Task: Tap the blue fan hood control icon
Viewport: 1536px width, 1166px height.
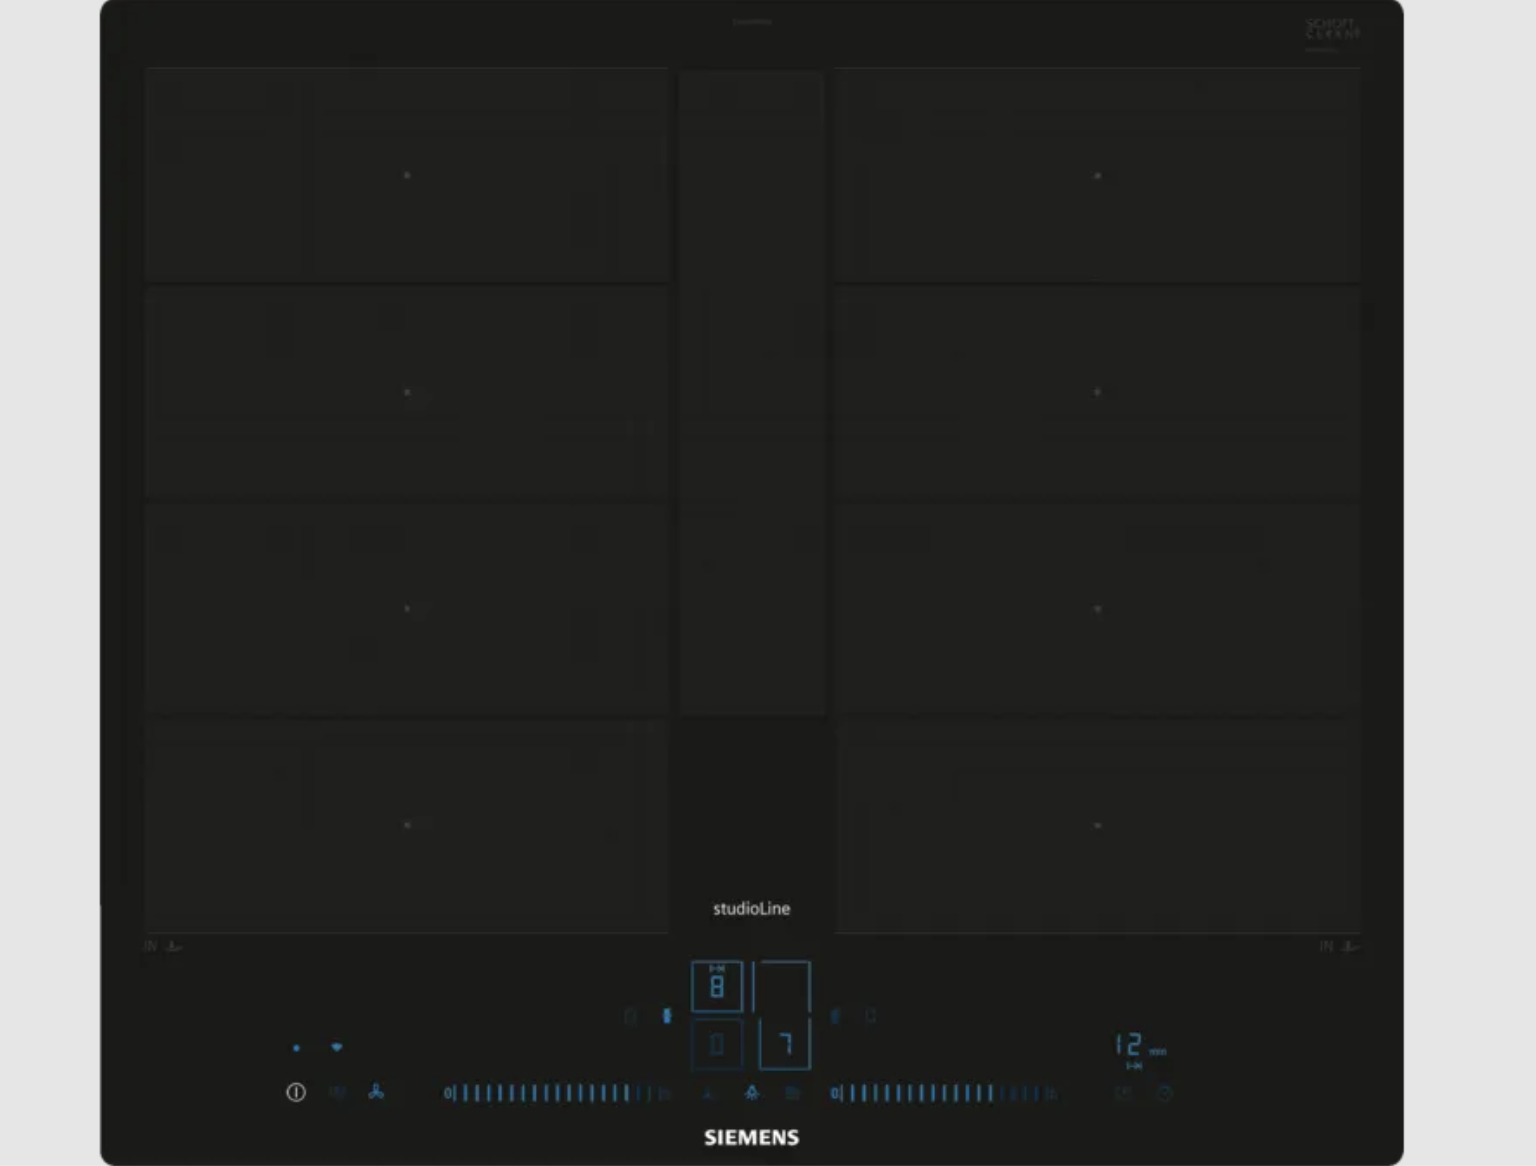Action: 376,1092
